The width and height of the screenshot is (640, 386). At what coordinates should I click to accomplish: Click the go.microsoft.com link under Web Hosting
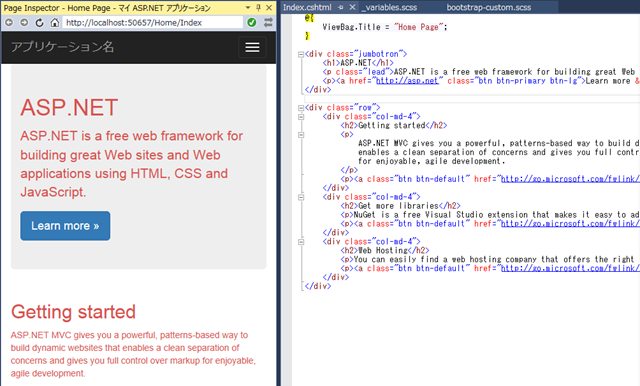(x=570, y=268)
